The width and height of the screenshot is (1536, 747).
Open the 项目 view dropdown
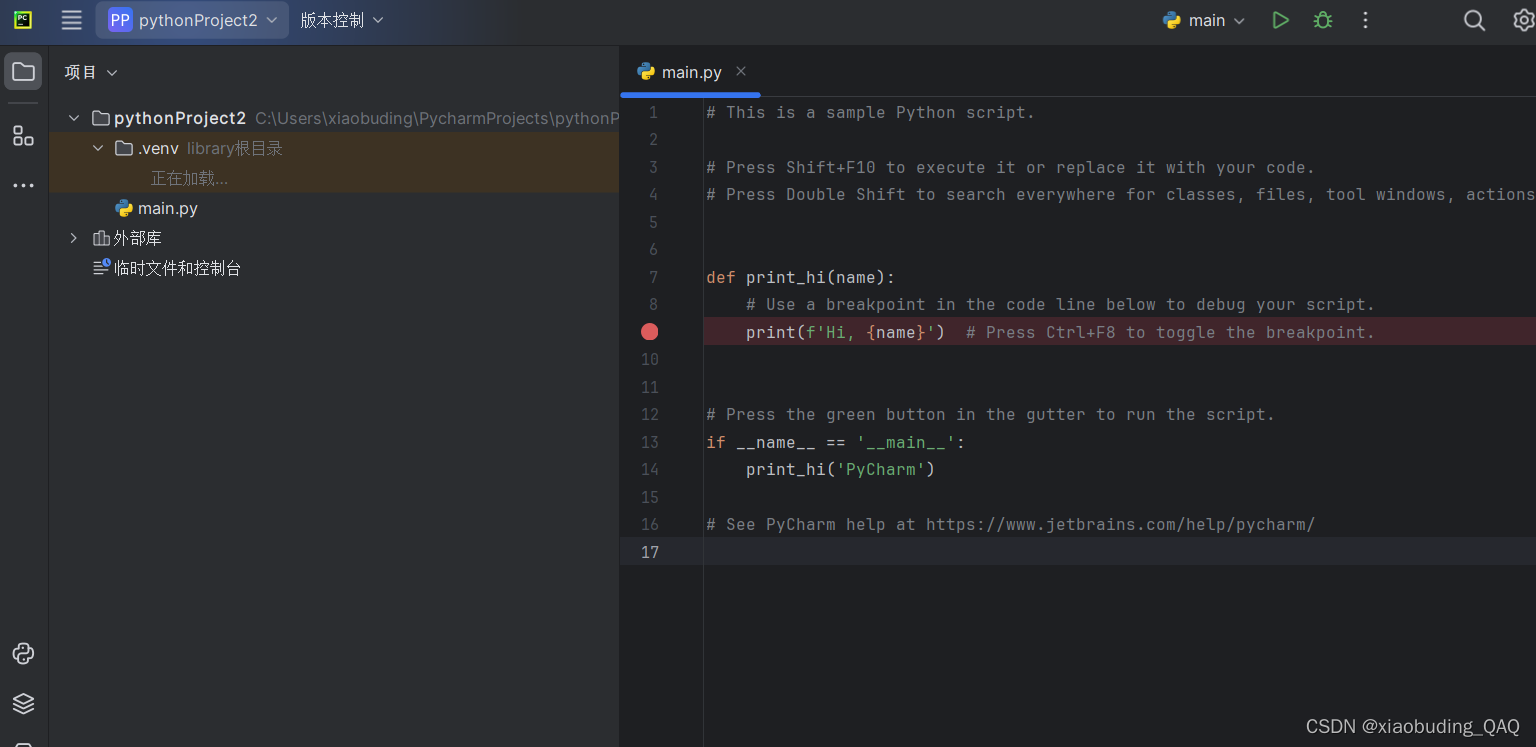[91, 72]
